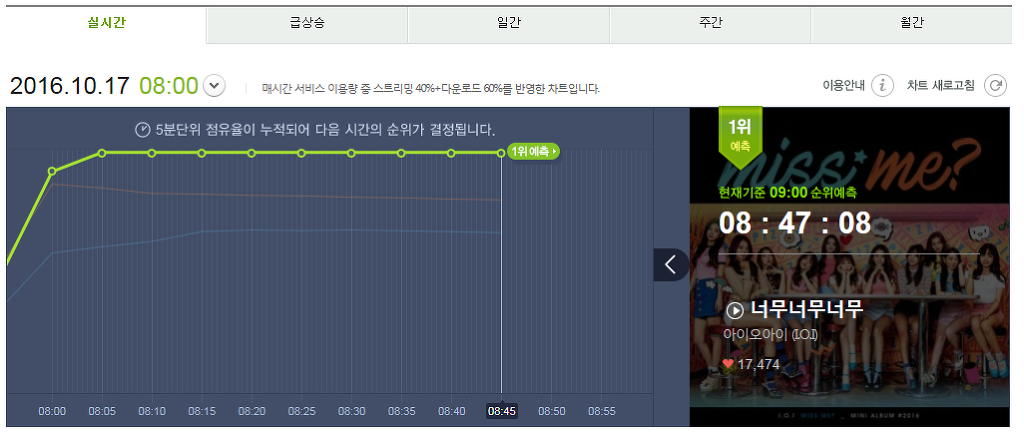Open artist link 아이오아이 (I.O.I)

point(769,334)
